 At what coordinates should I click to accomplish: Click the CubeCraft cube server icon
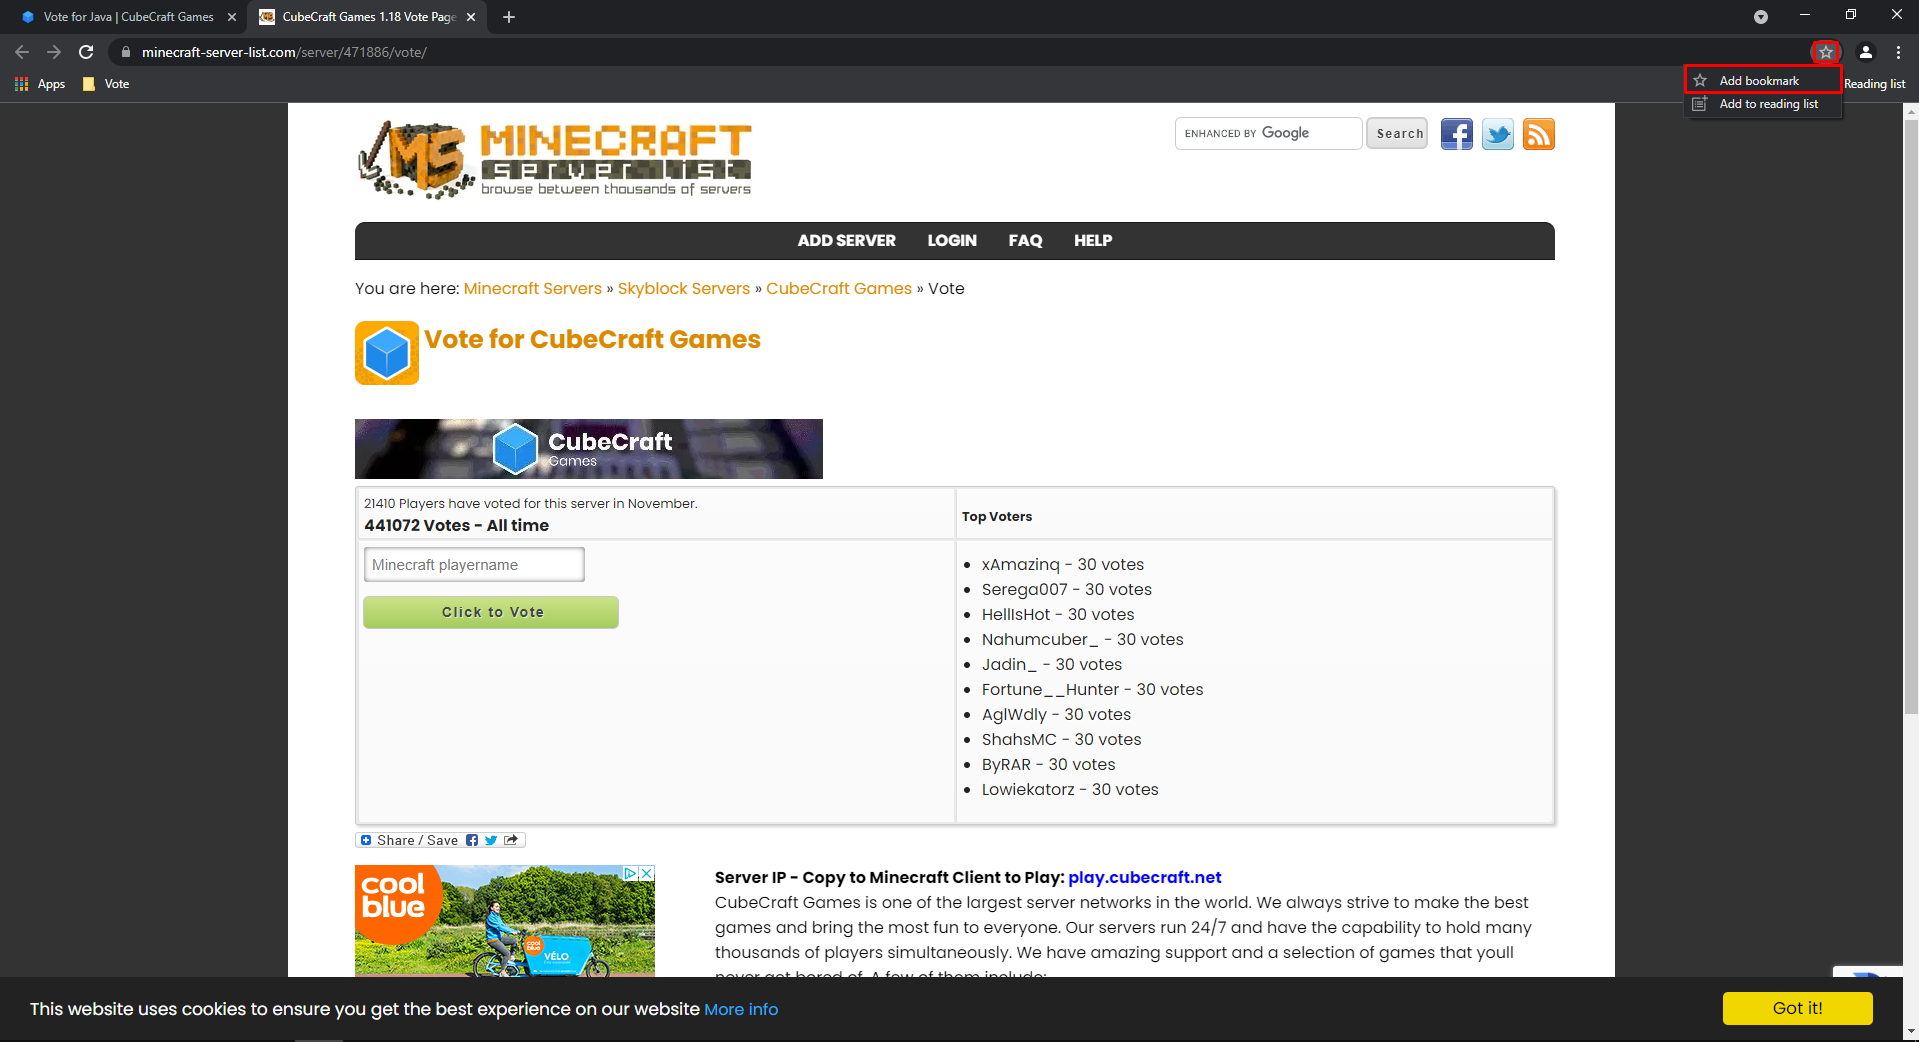387,353
